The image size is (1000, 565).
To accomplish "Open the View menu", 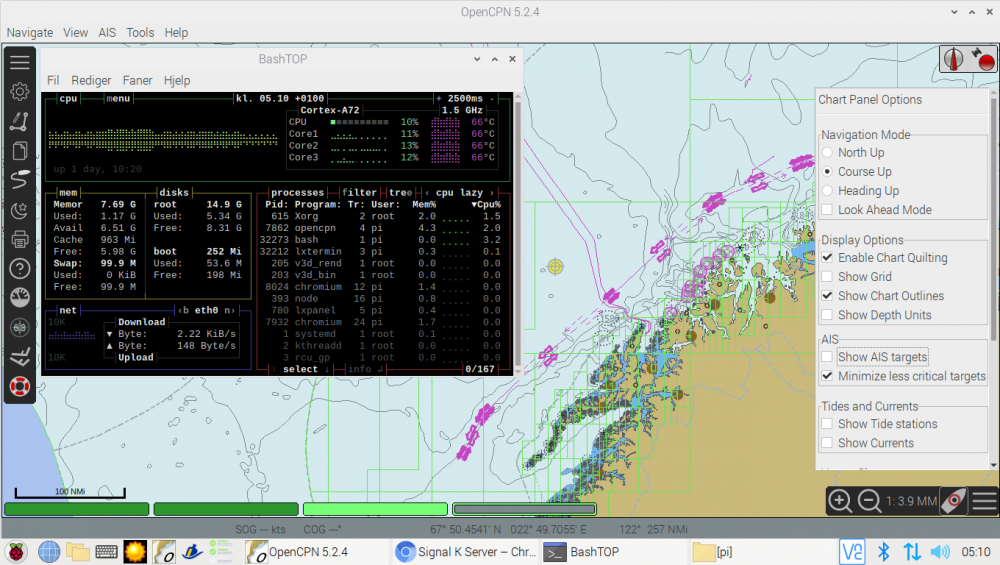I will coord(75,33).
